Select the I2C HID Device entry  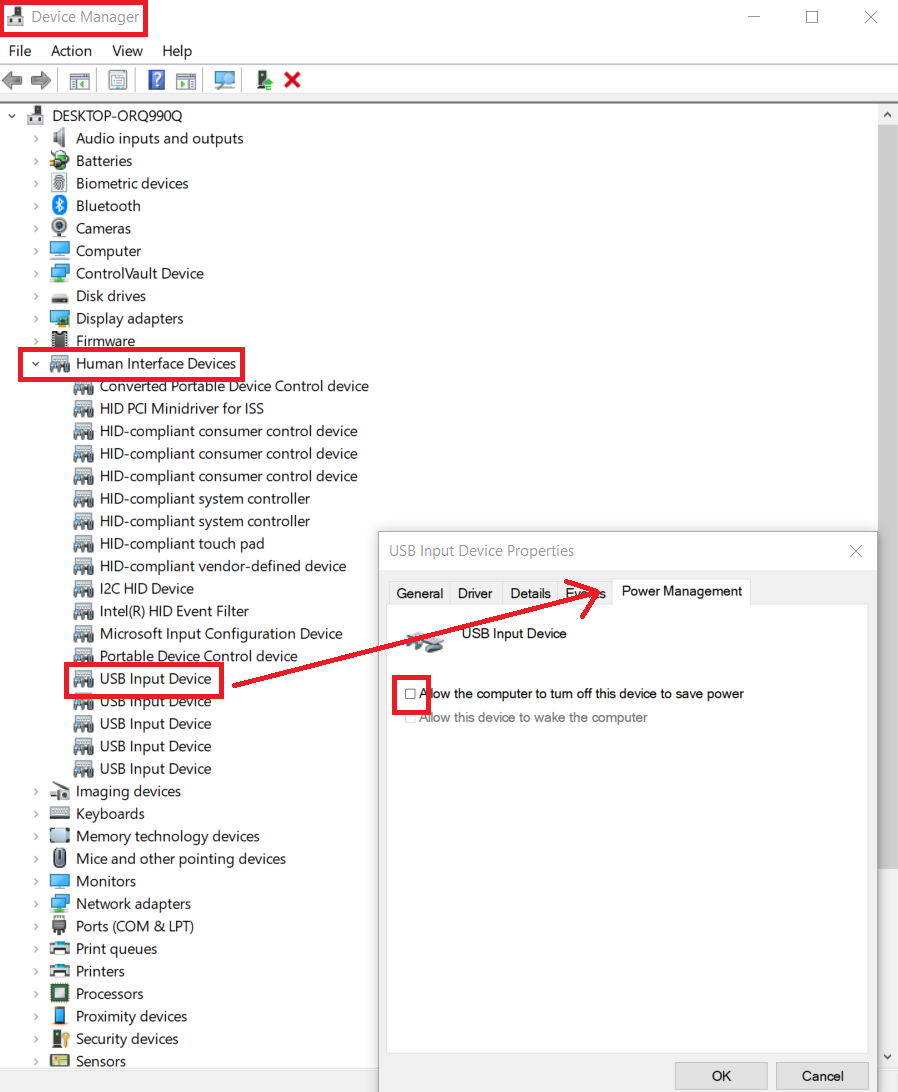click(146, 589)
